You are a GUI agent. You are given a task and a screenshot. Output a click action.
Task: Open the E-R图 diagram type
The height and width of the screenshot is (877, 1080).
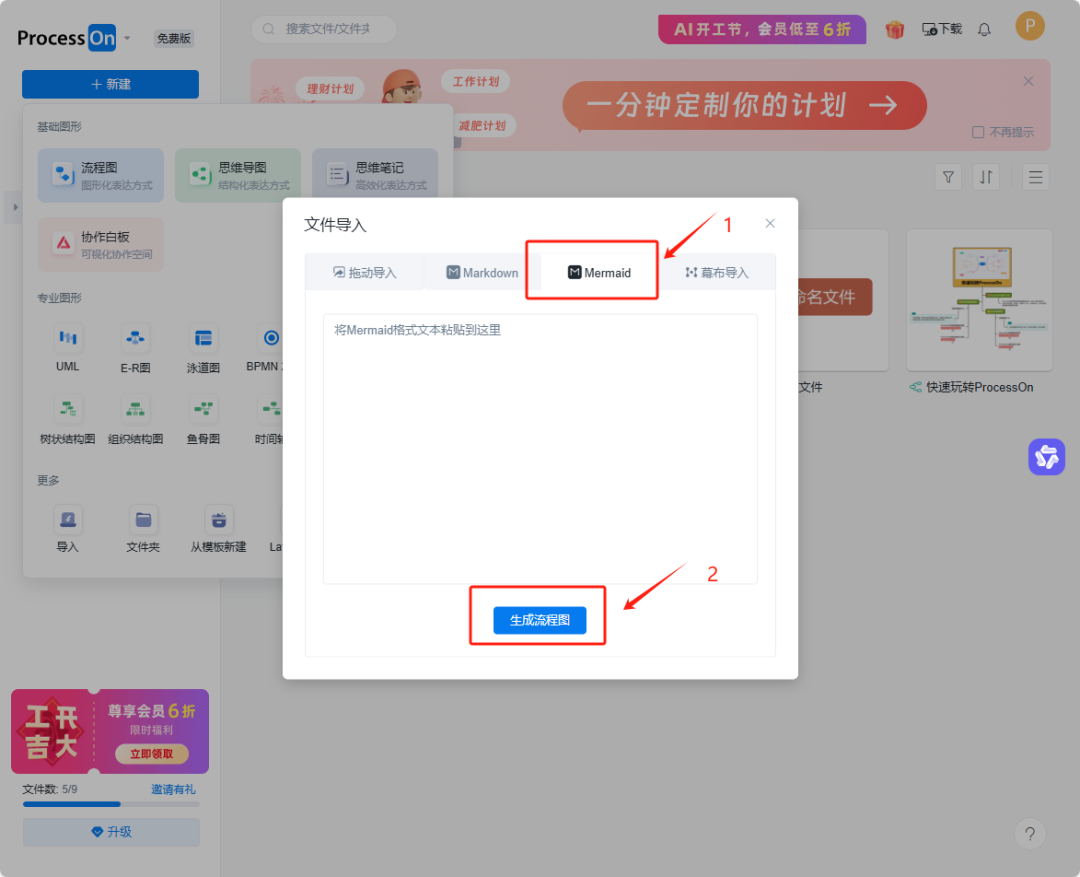tap(135, 340)
